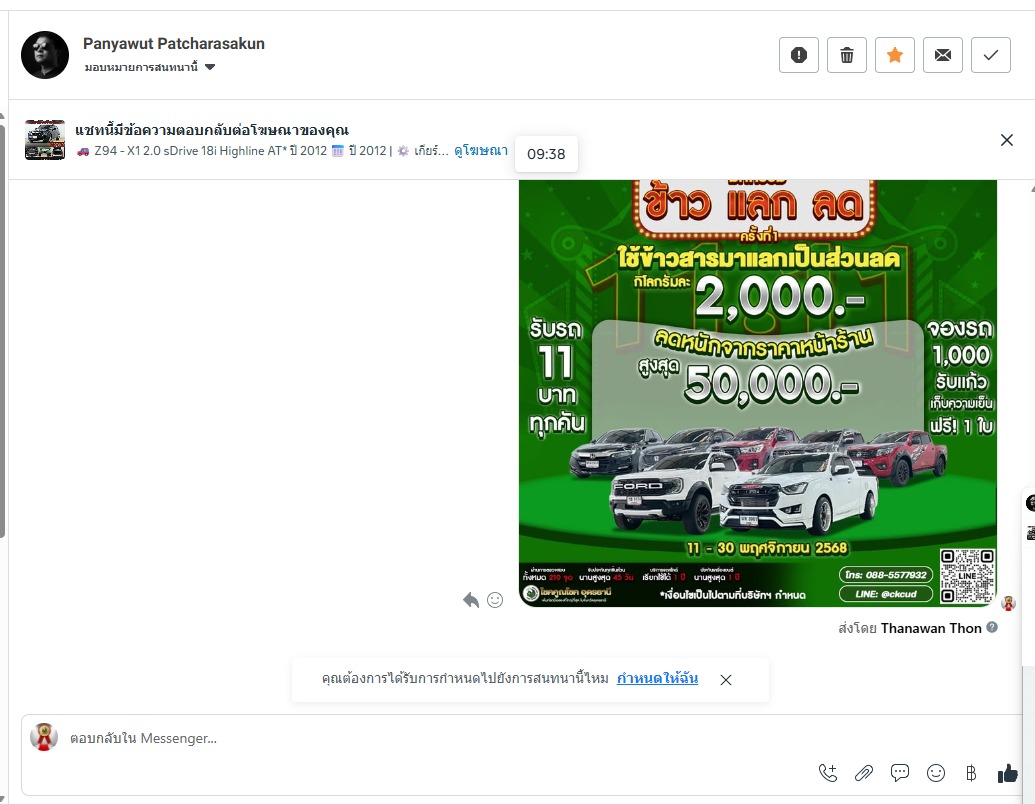Click sender name Thanawan Thon

[x=931, y=628]
